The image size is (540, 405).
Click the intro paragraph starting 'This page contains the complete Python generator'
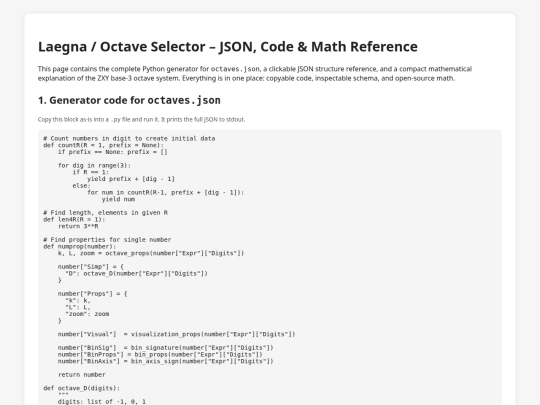255,73
